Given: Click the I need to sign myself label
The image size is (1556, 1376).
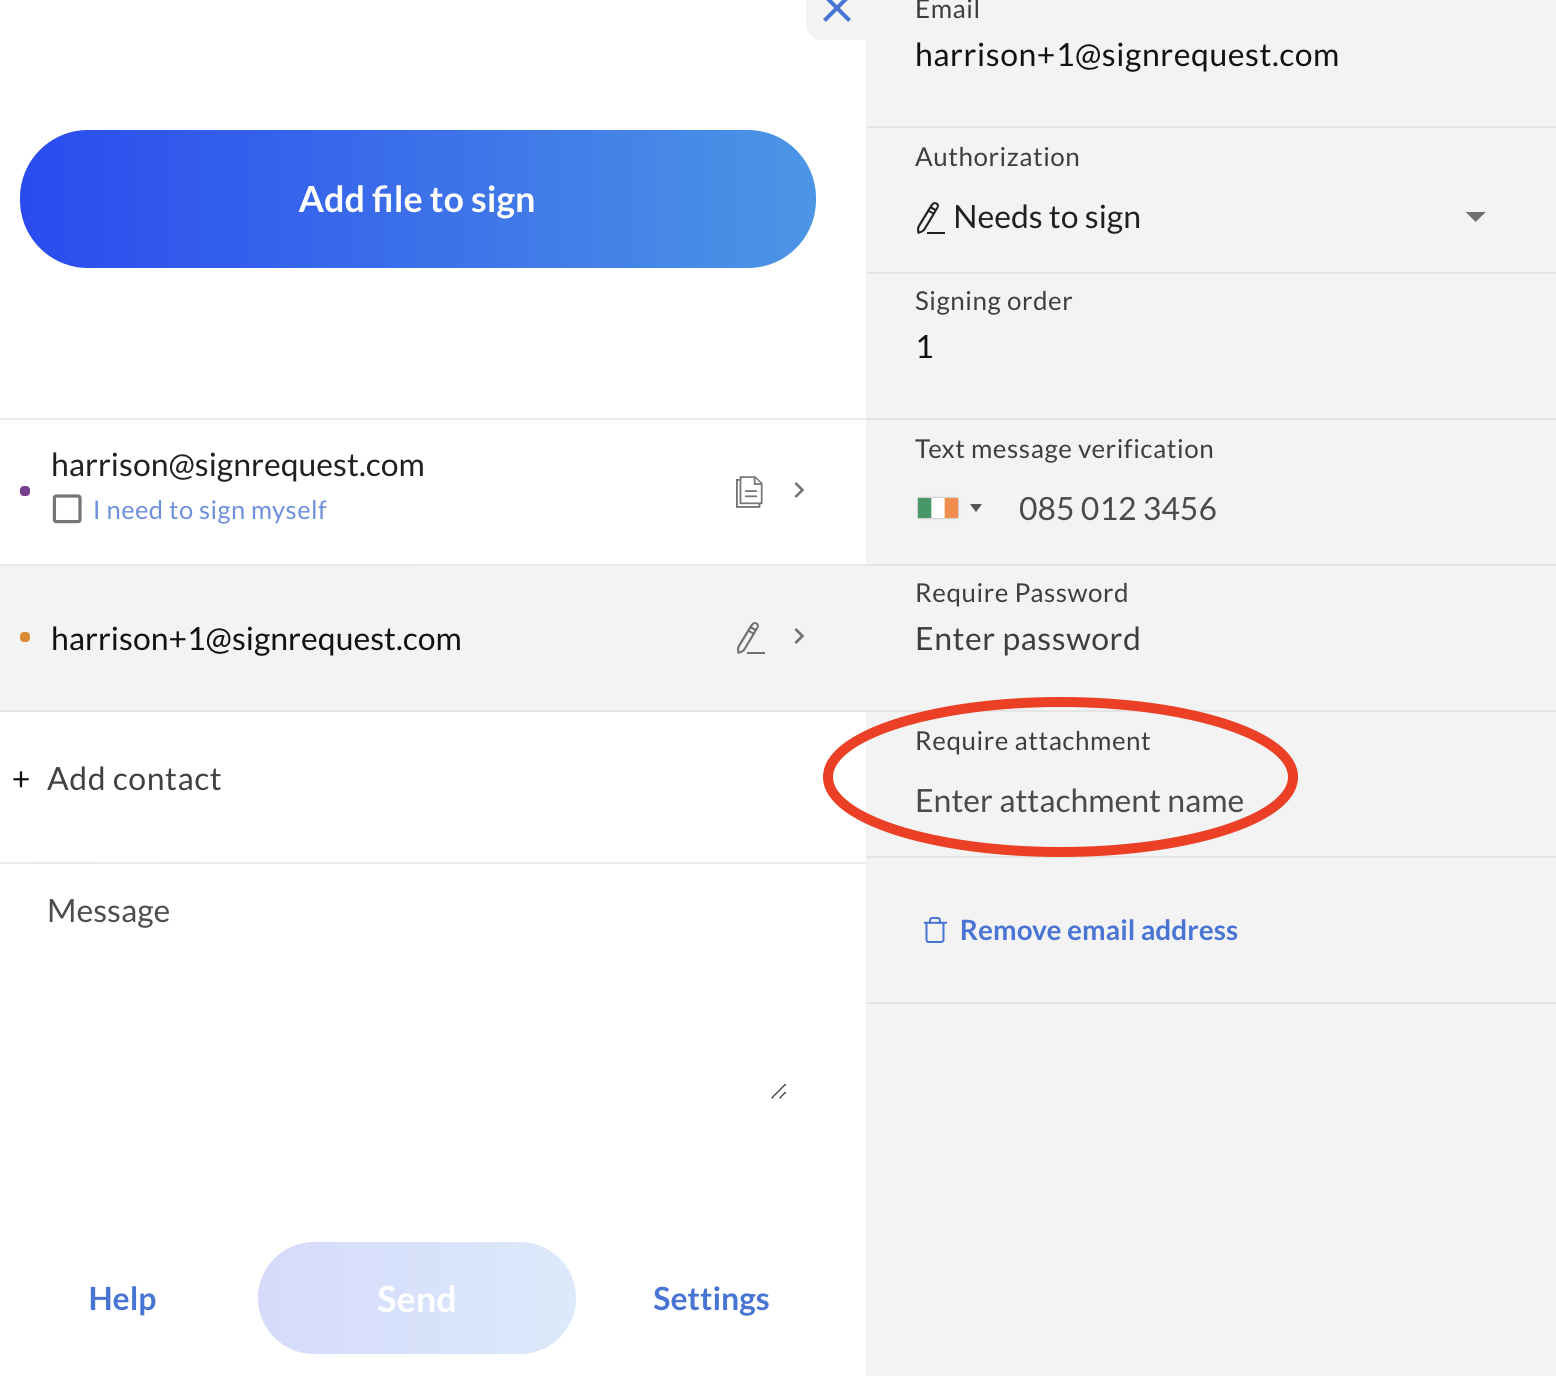Looking at the screenshot, I should point(210,510).
